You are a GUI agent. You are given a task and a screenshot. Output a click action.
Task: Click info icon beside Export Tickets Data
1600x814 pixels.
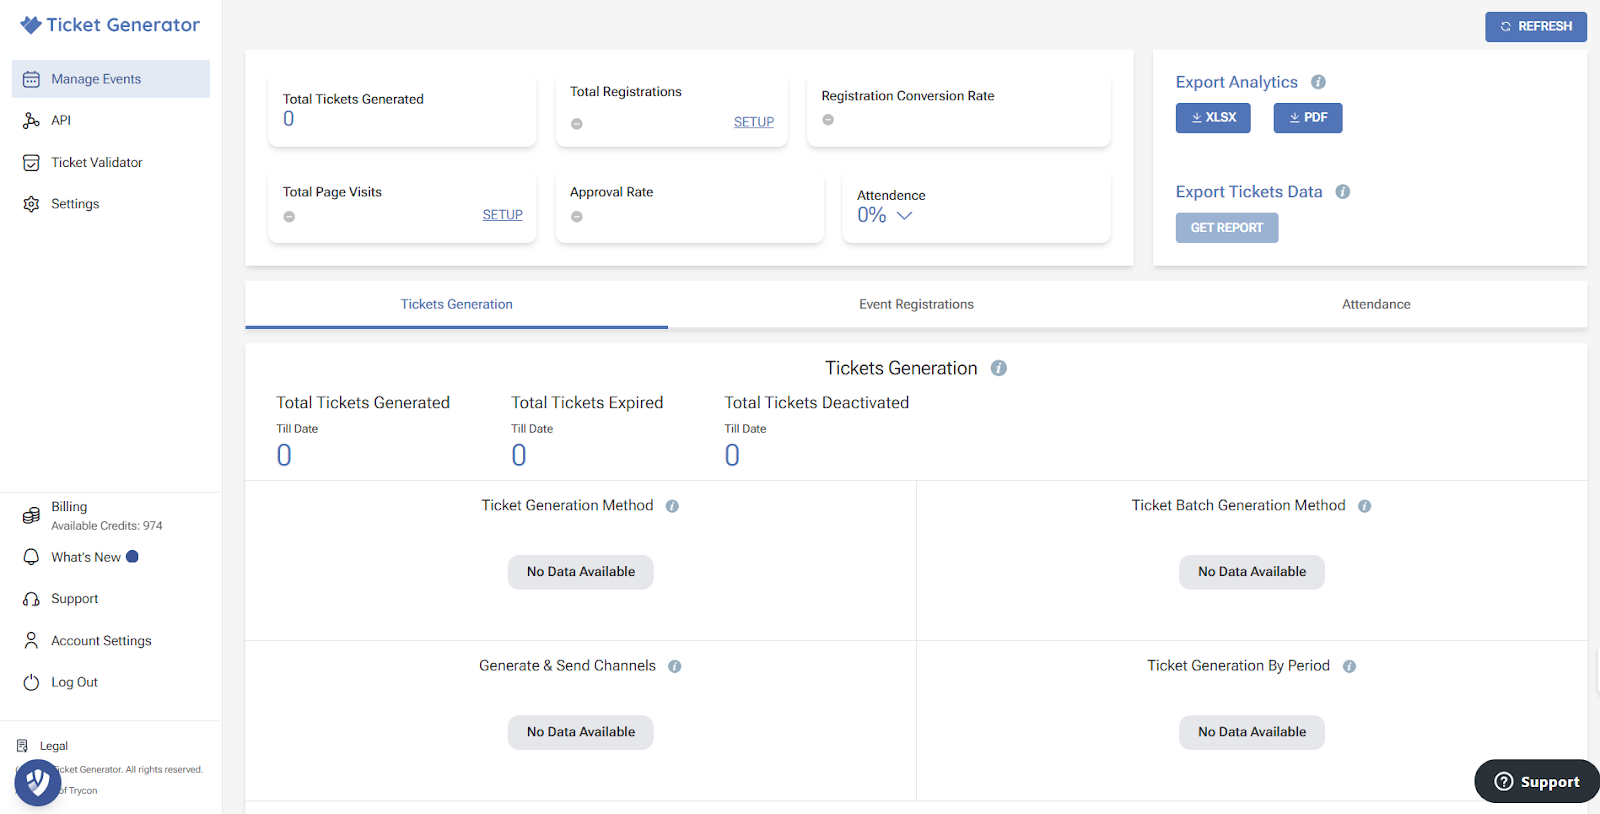tap(1343, 192)
